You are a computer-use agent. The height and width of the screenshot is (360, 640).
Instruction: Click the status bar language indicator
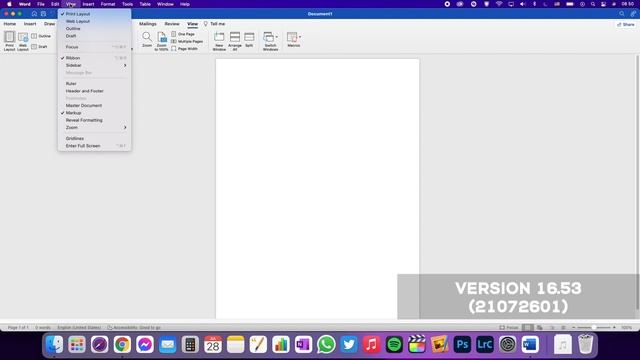click(x=79, y=327)
